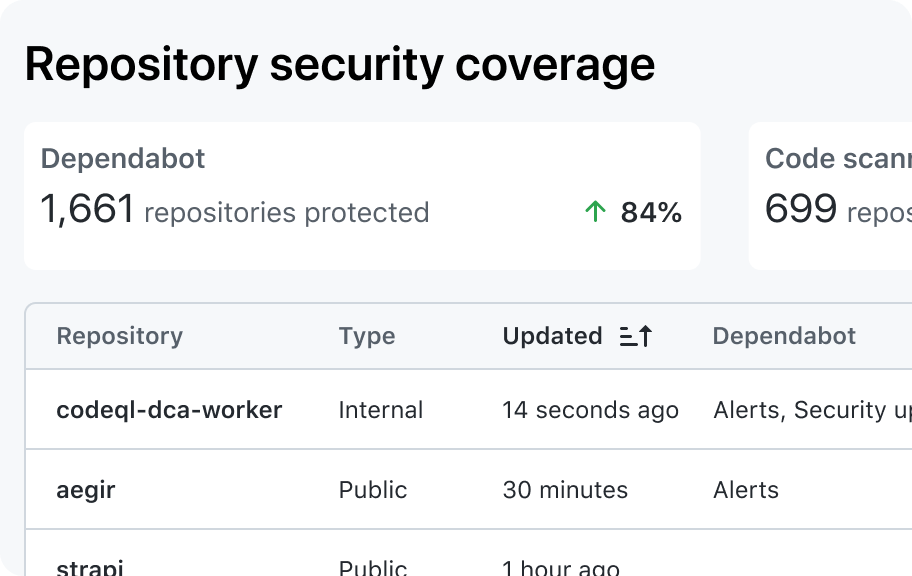Open the aegir repository link
This screenshot has height=576, width=912.
click(x=86, y=490)
